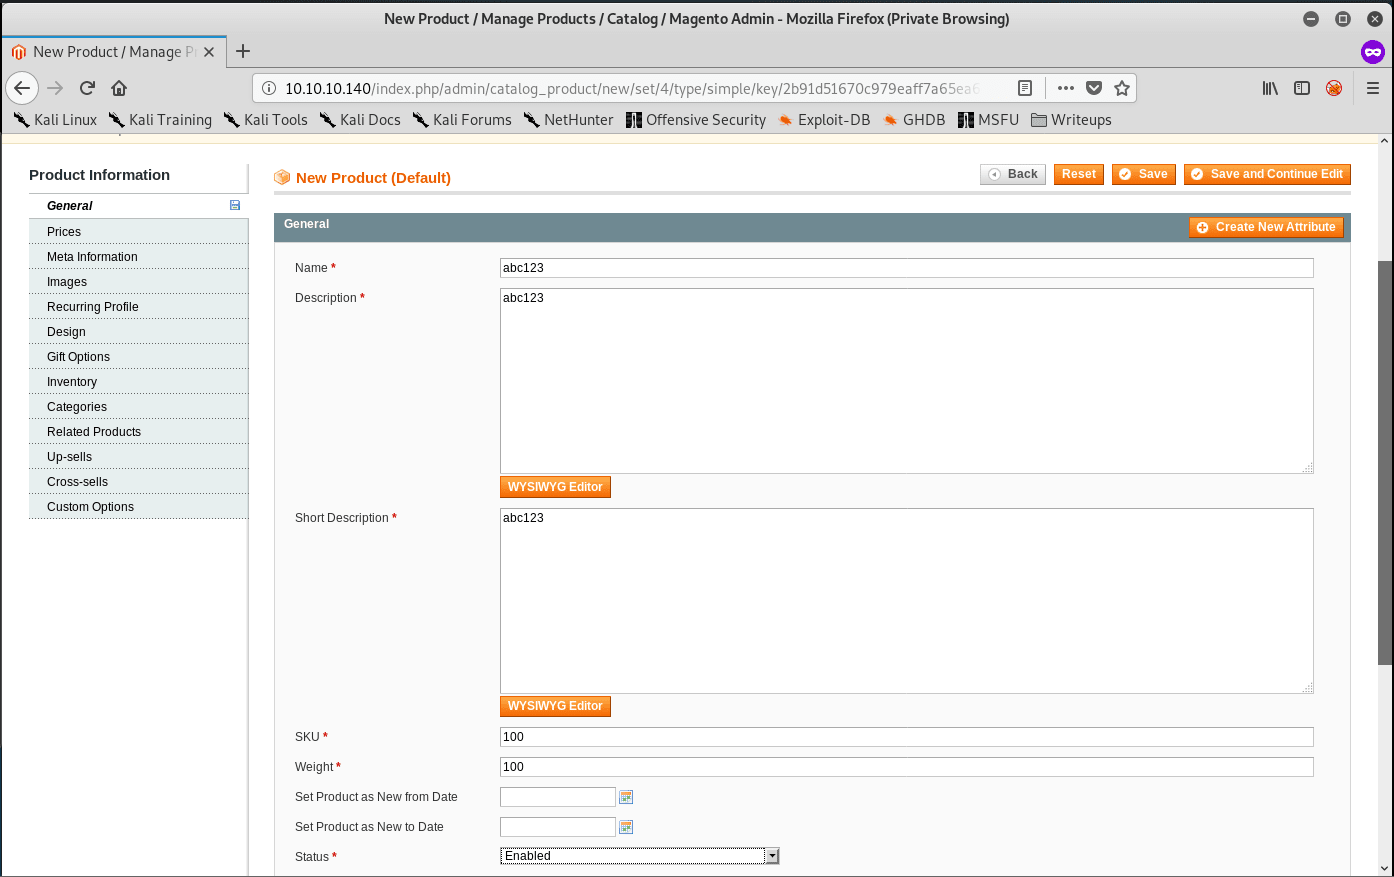
Task: Bookmark this page with star icon
Action: pyautogui.click(x=1122, y=88)
